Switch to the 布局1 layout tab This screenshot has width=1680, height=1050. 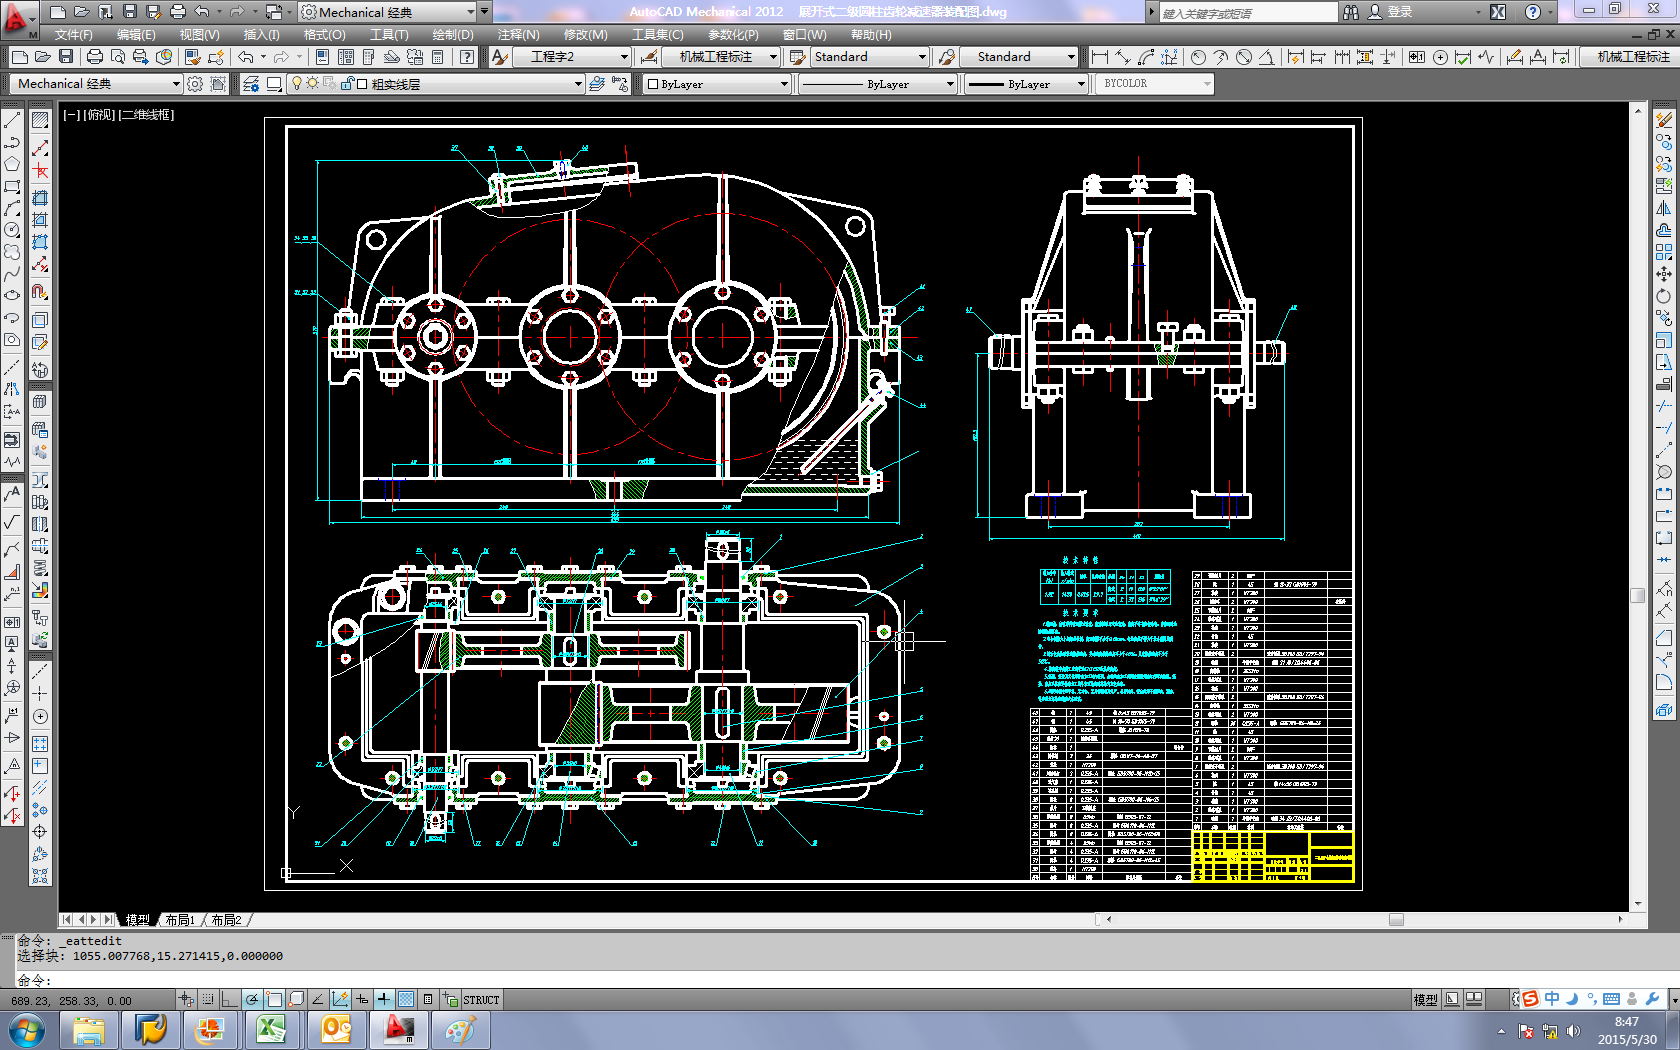tap(180, 920)
